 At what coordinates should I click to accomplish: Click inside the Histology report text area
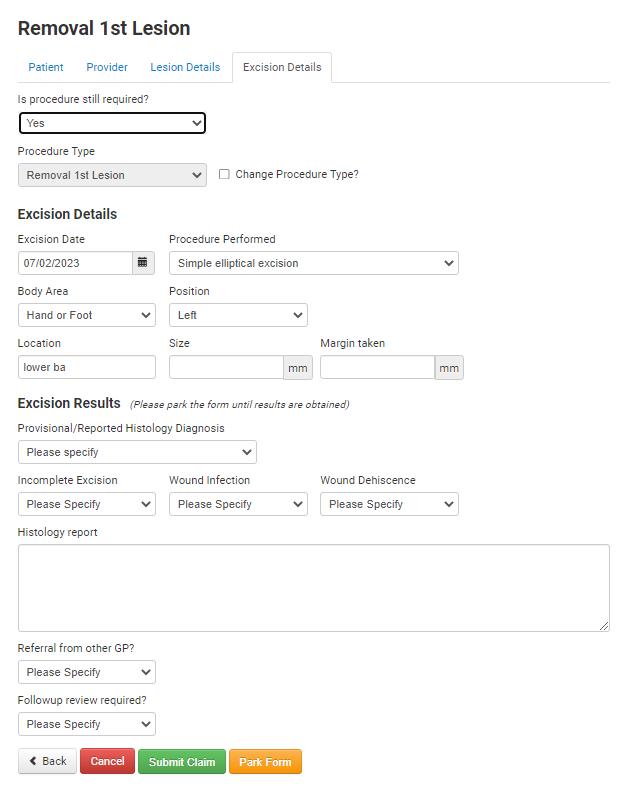314,588
